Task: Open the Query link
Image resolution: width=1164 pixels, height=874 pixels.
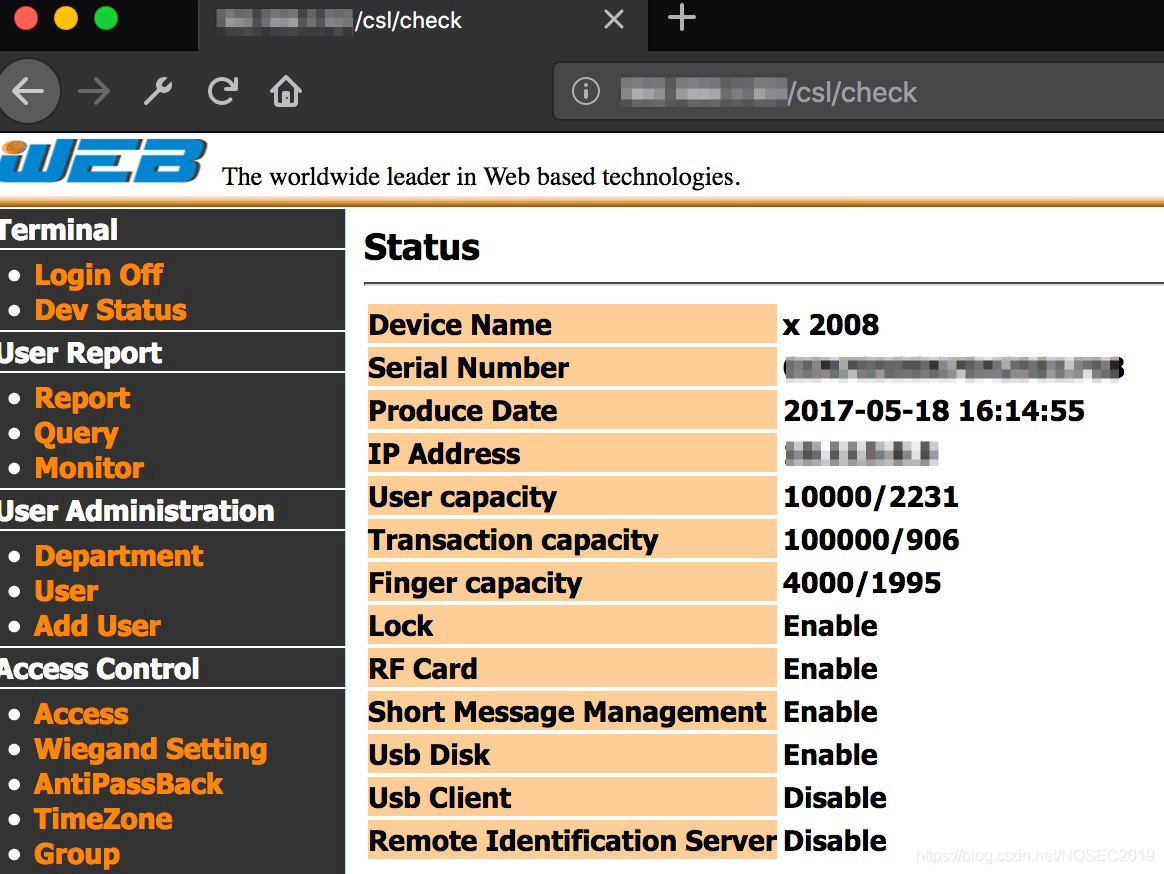Action: pyautogui.click(x=76, y=433)
